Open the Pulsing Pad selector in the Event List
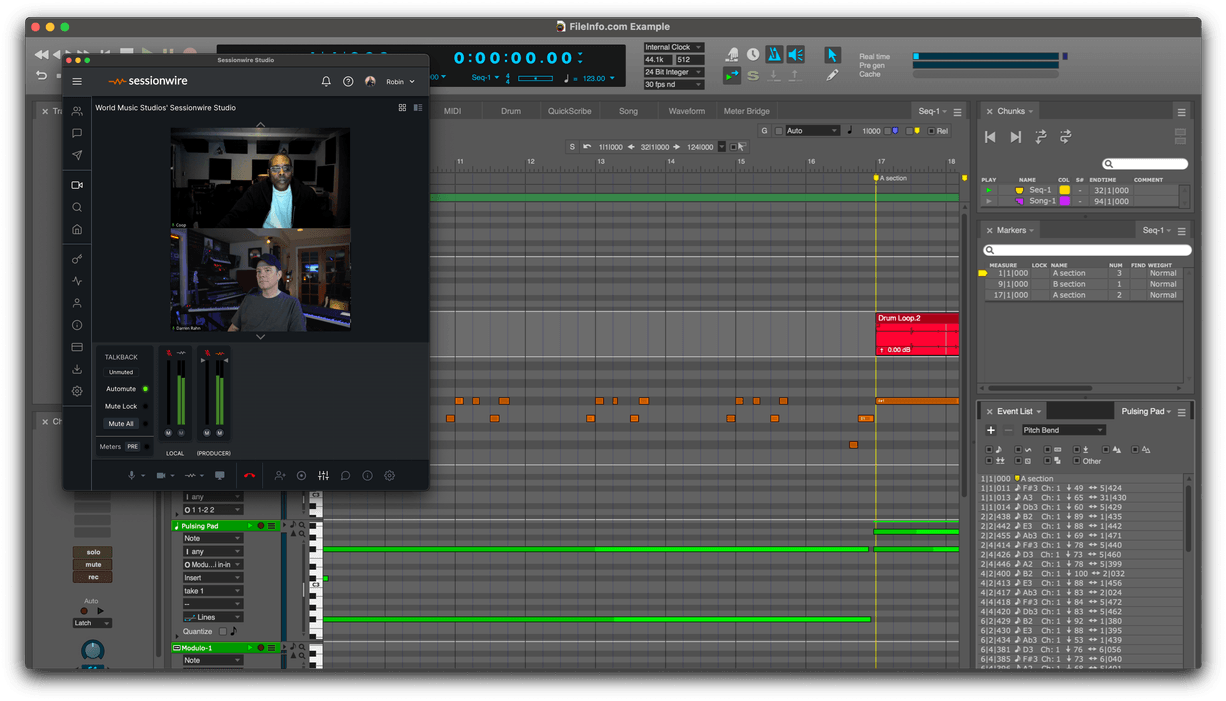1226x701 pixels. (1146, 410)
